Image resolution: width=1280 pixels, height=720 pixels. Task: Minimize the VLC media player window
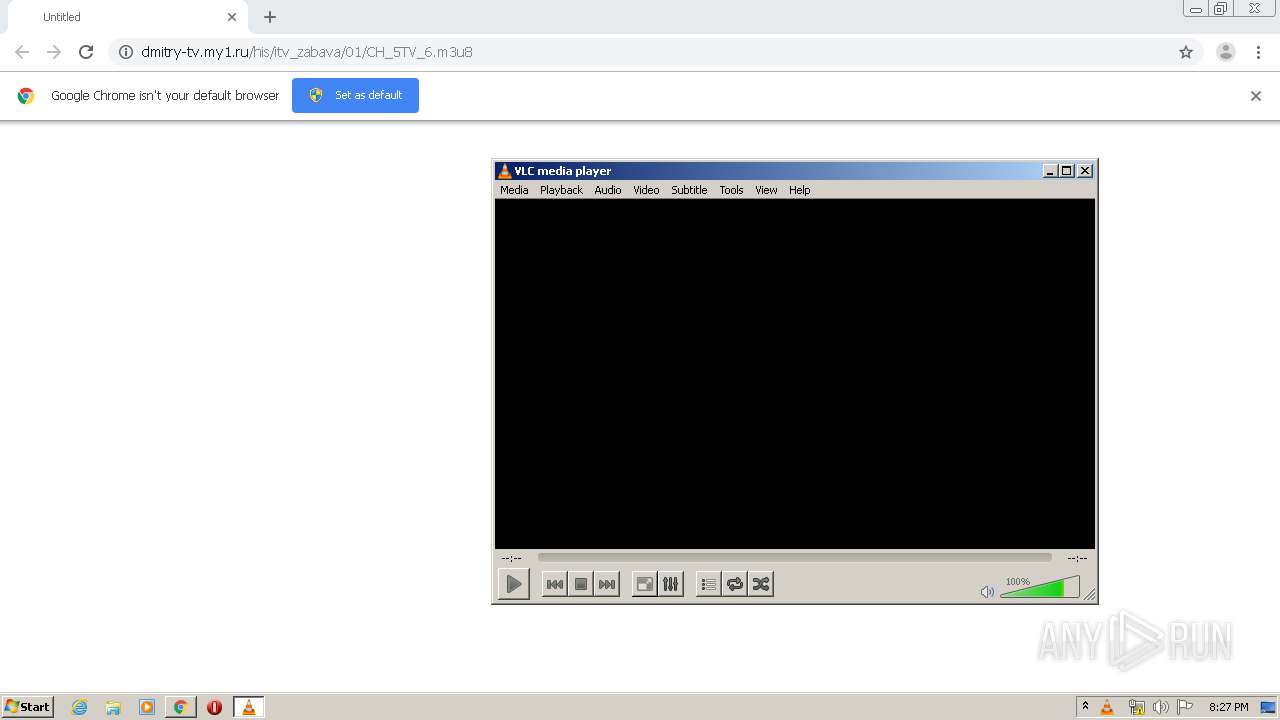tap(1050, 171)
